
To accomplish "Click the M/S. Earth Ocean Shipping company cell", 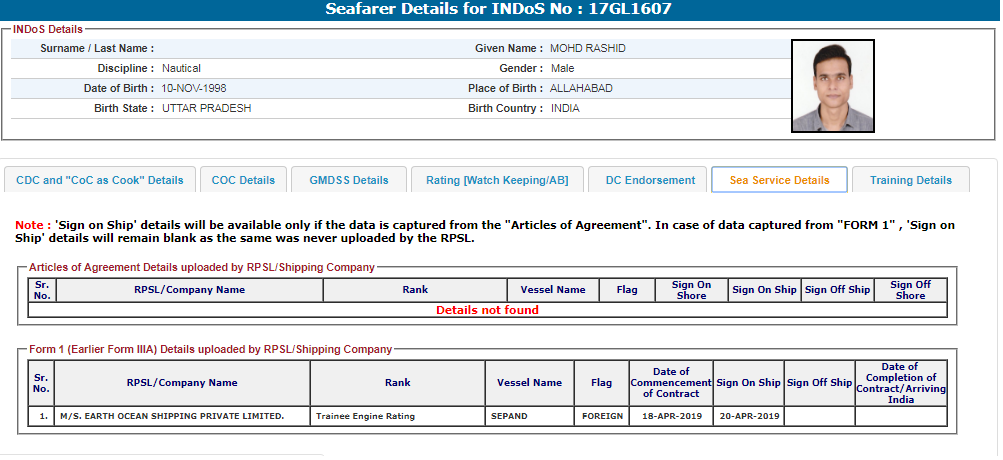I will click(182, 416).
